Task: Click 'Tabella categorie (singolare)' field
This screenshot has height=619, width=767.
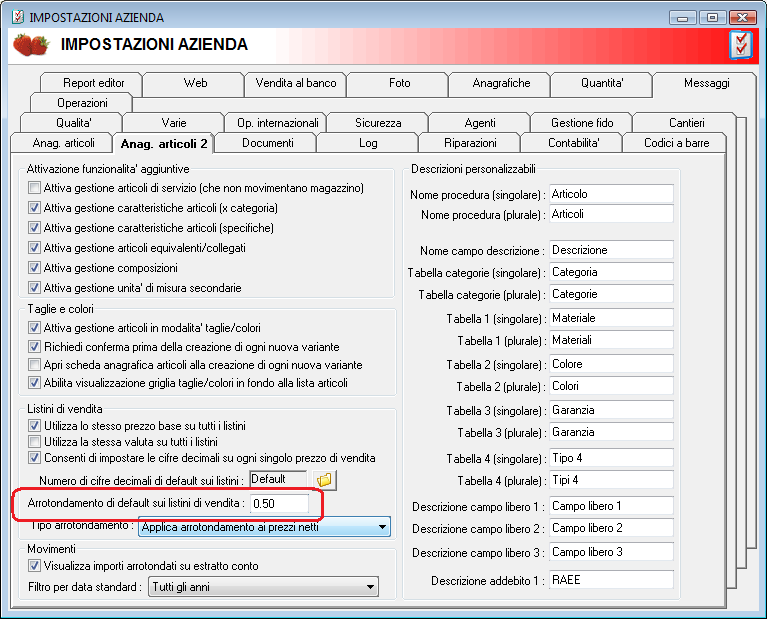Action: (611, 272)
